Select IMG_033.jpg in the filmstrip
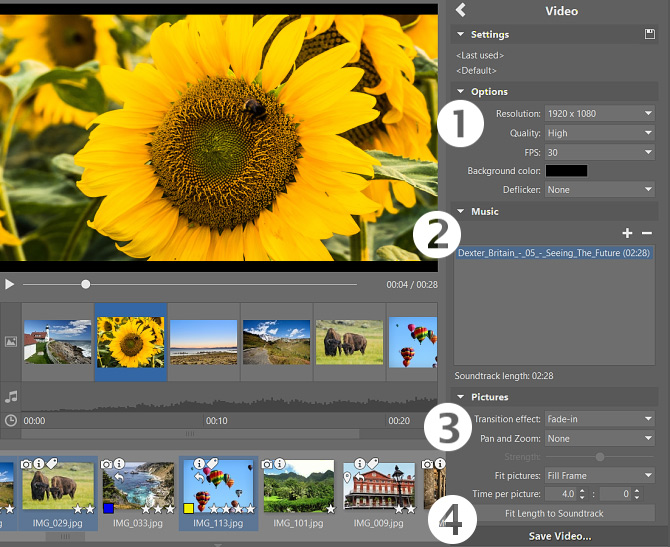The width and height of the screenshot is (670, 547). 138,494
